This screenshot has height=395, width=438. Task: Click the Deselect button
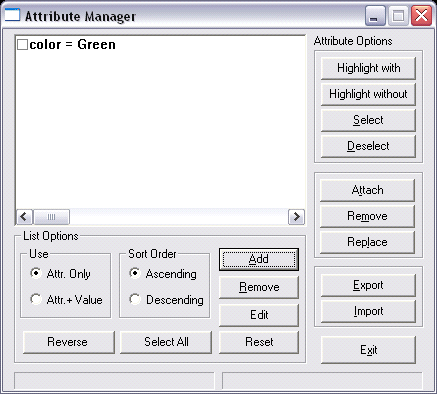368,146
